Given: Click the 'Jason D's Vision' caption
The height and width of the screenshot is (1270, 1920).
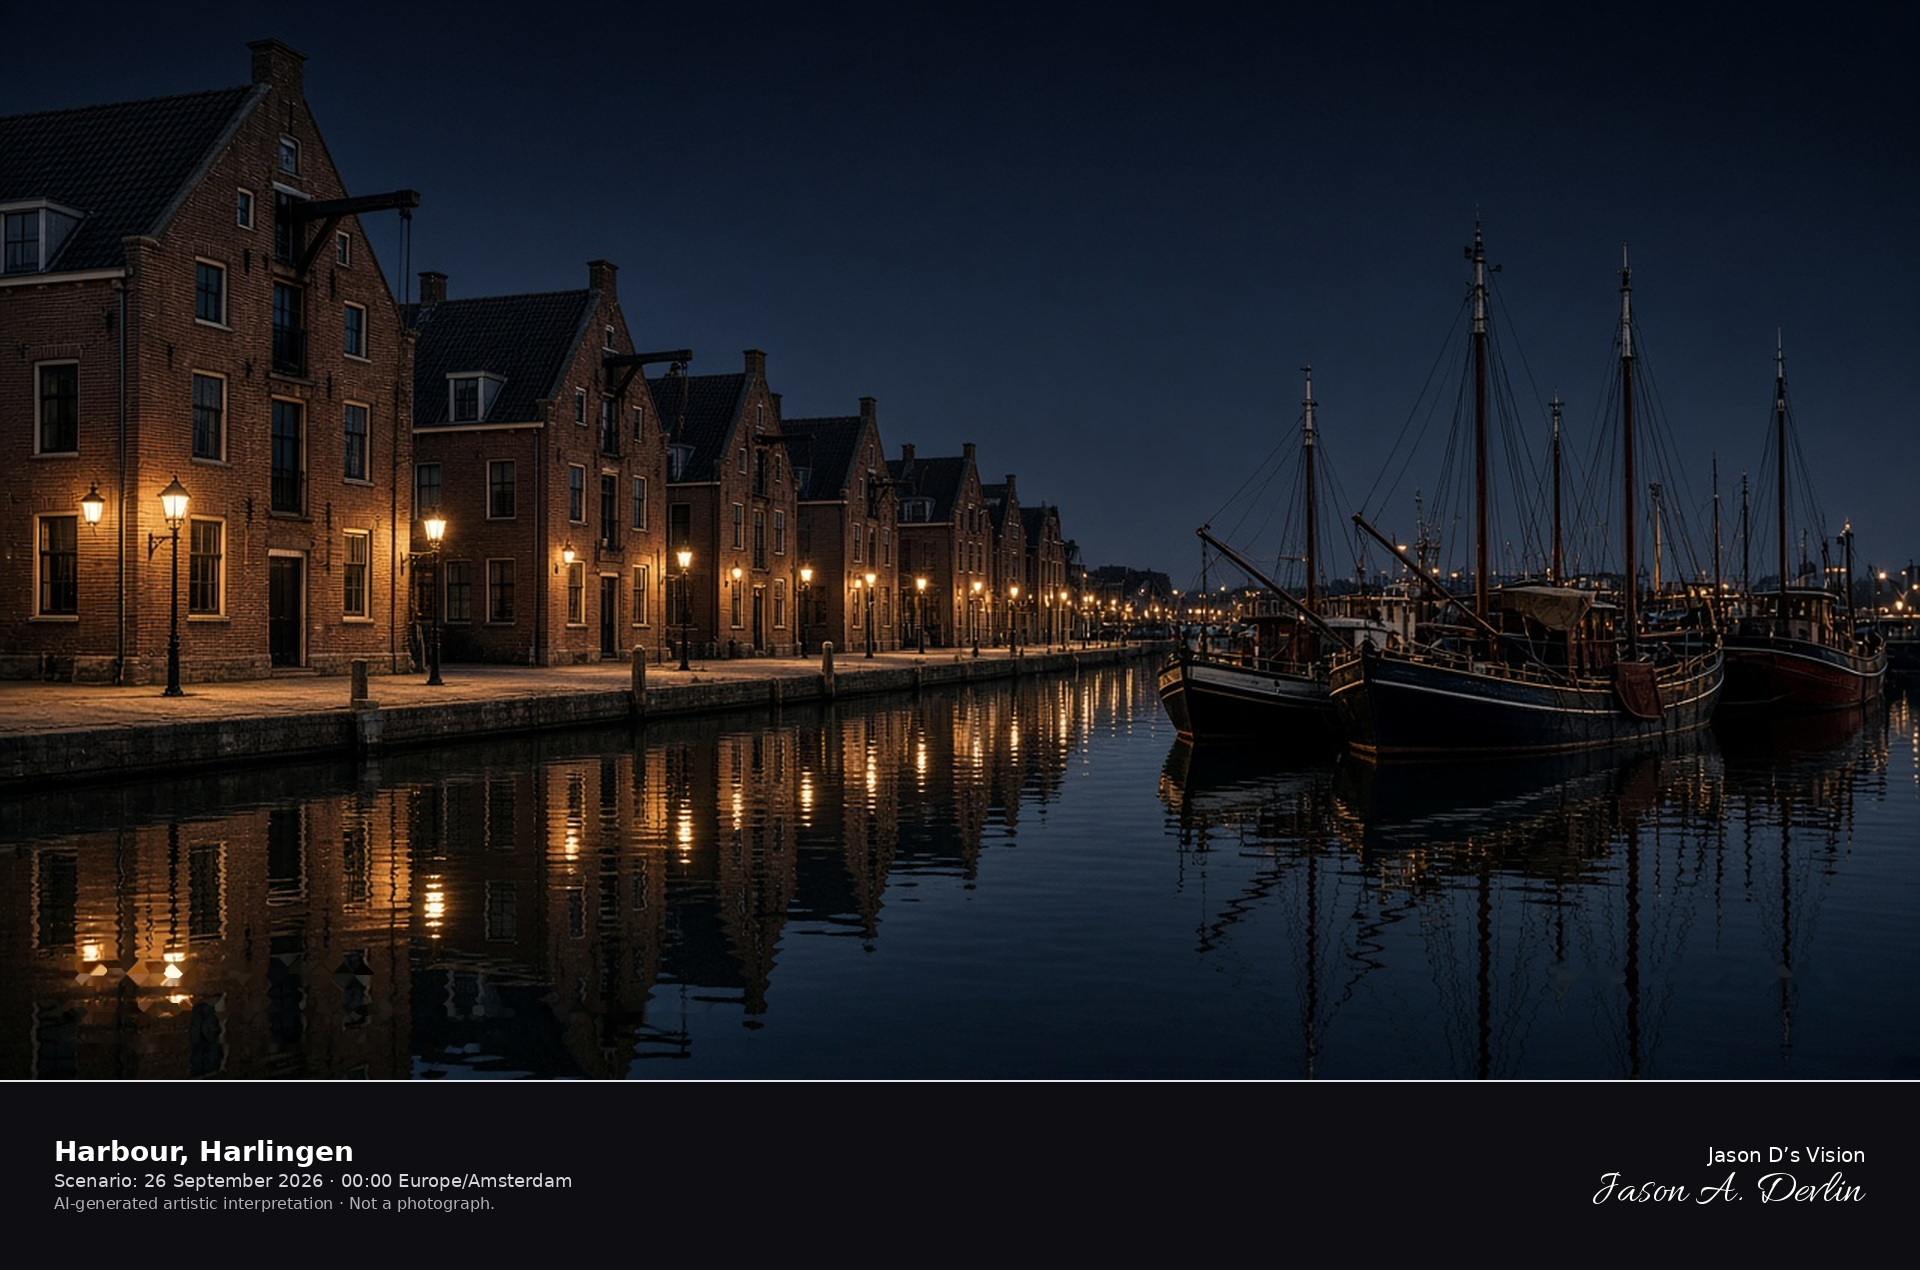Looking at the screenshot, I should (1785, 1155).
